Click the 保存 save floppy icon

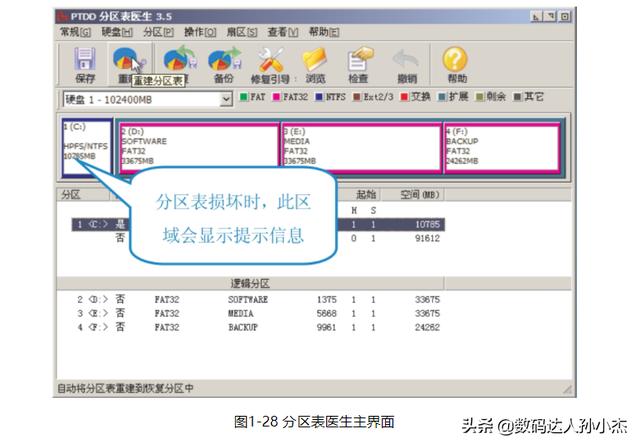coord(85,59)
